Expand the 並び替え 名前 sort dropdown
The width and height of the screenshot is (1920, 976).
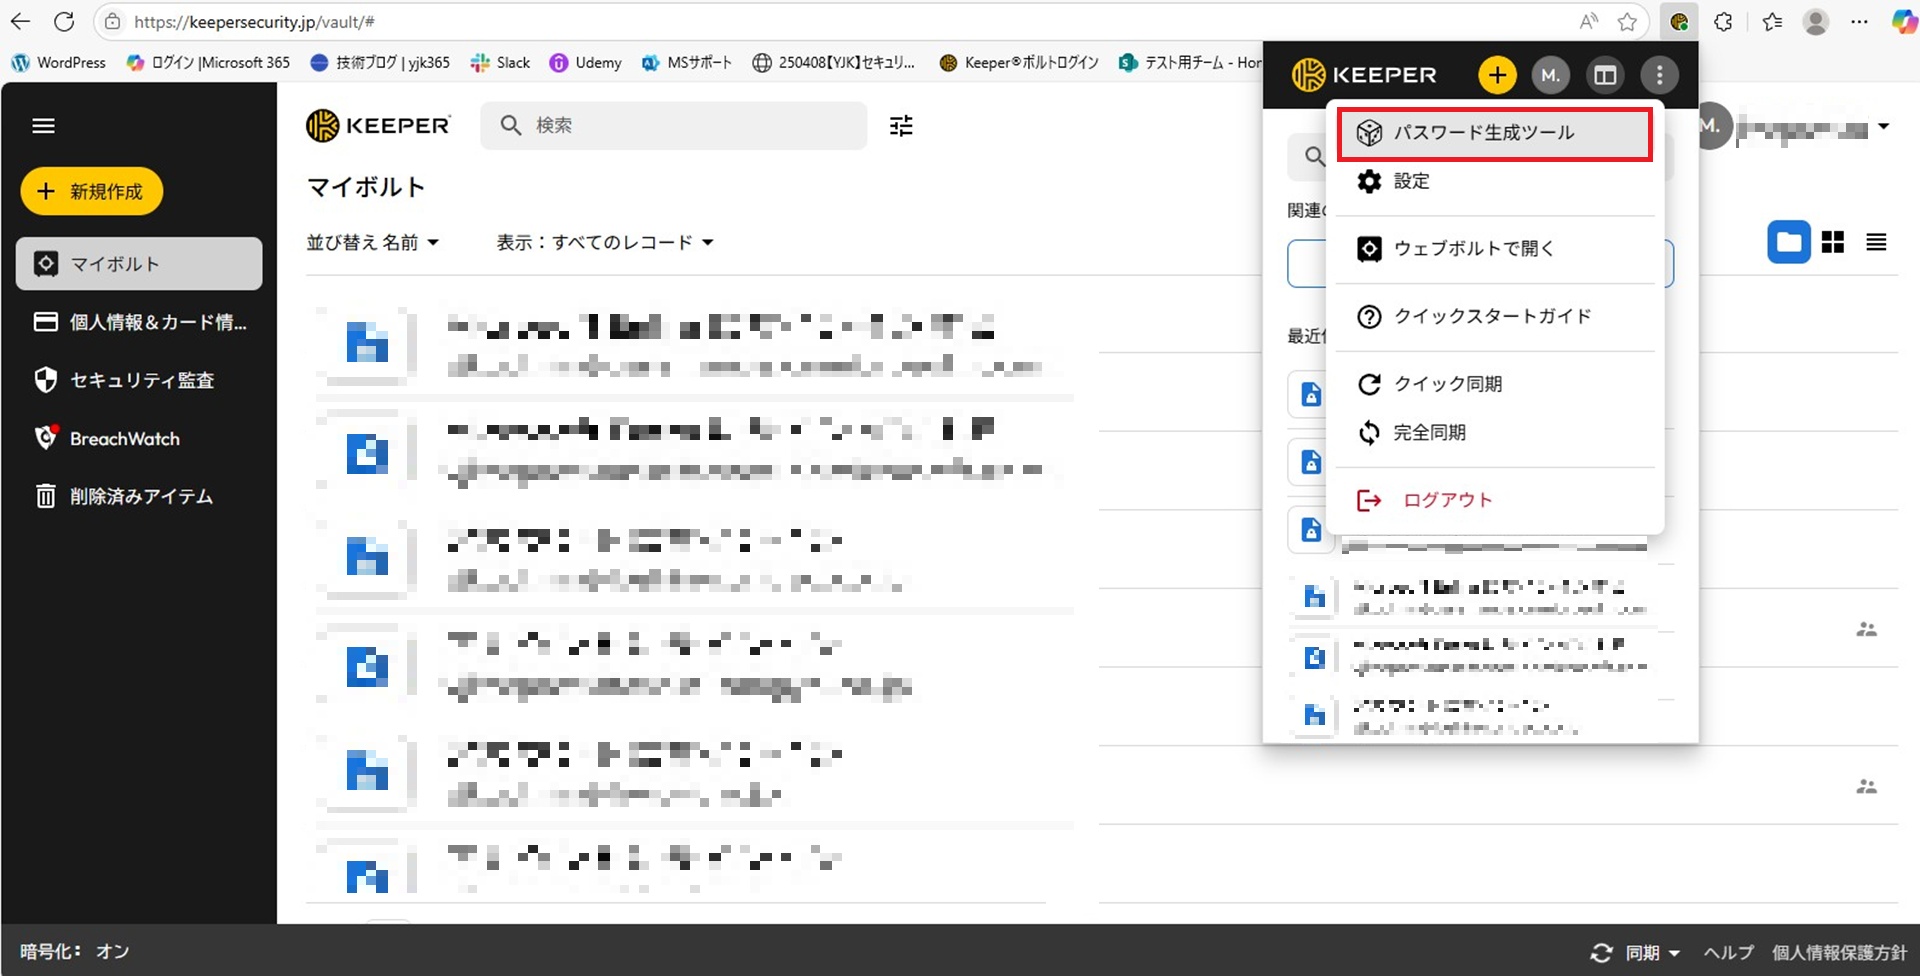372,243
